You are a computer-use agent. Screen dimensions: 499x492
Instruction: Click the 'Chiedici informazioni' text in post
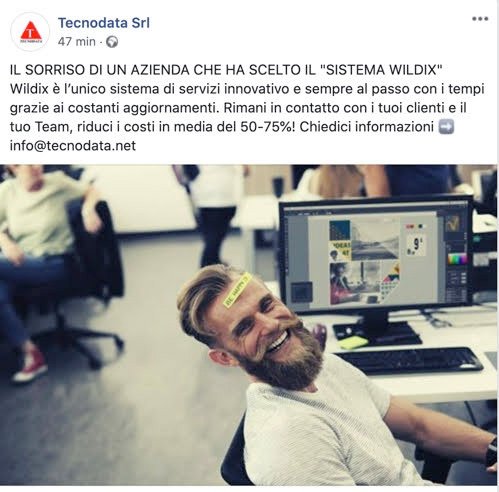[366, 127]
